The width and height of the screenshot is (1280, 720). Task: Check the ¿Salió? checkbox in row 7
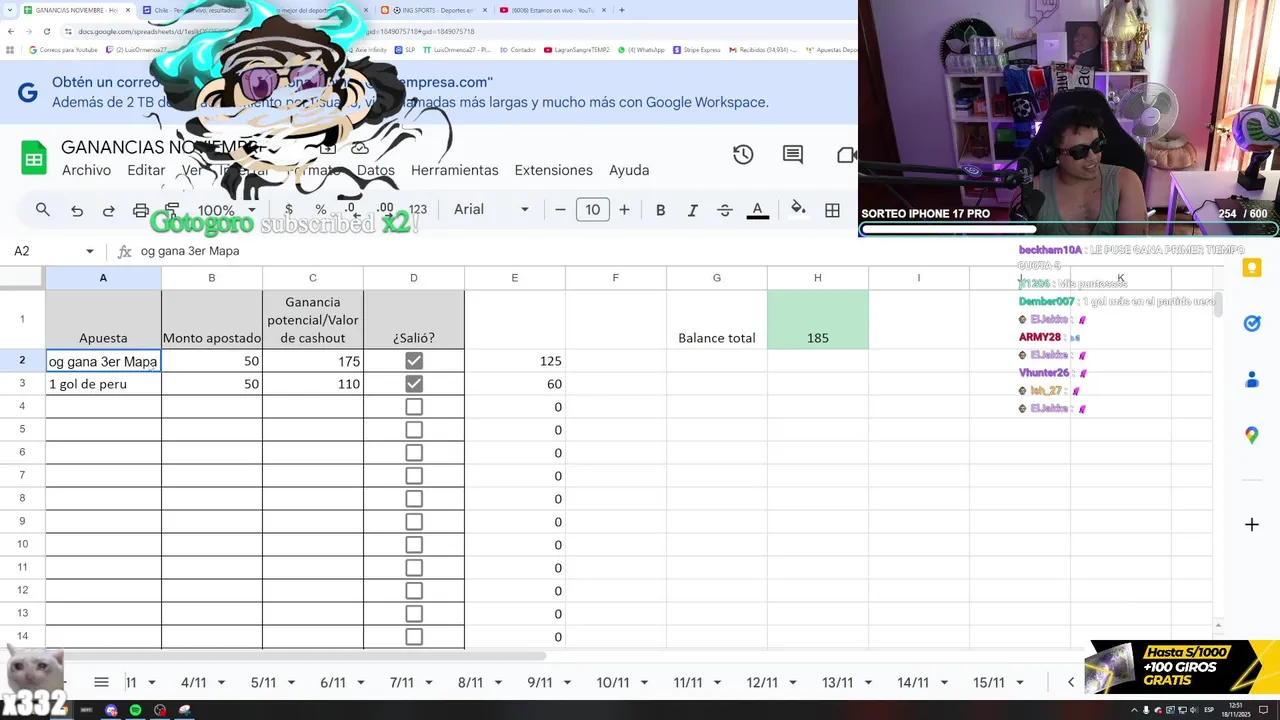click(414, 476)
